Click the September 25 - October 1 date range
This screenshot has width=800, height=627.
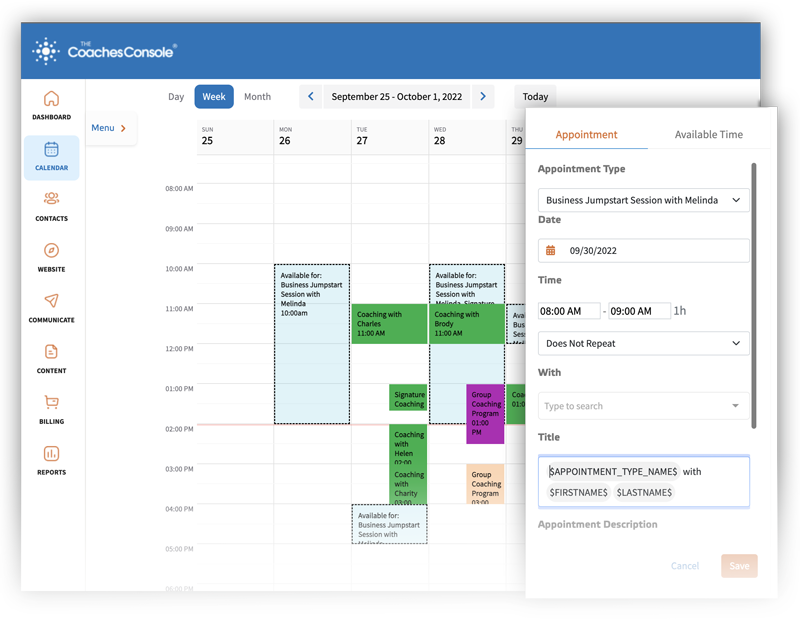point(396,96)
